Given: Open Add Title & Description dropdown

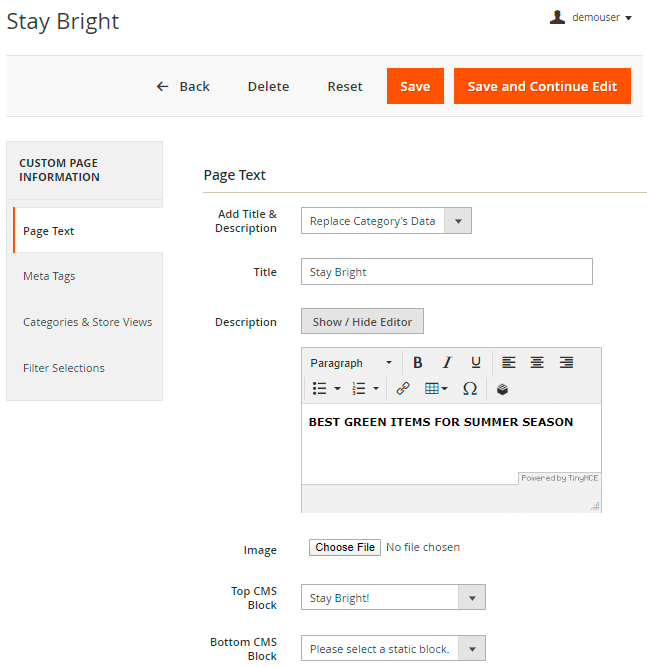Looking at the screenshot, I should pyautogui.click(x=385, y=221).
